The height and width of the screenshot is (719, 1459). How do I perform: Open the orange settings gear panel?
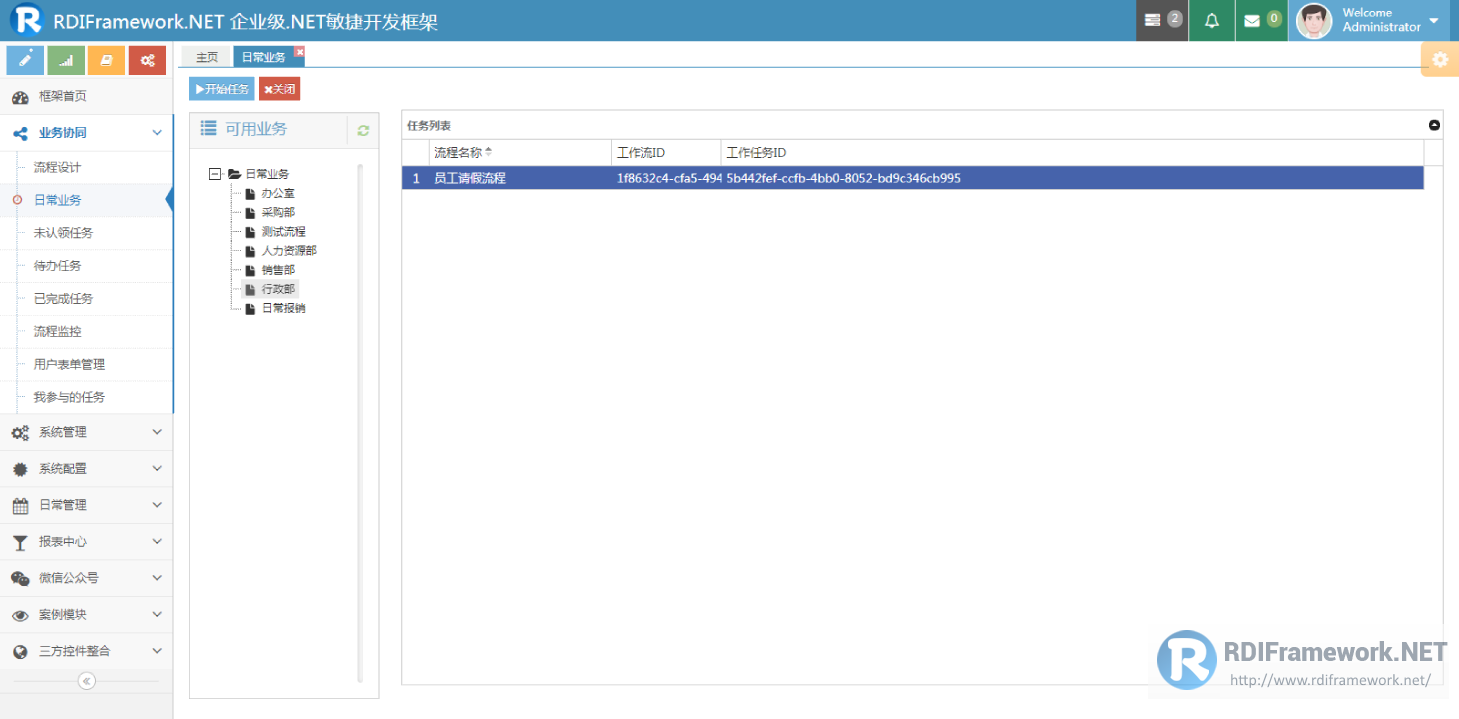click(x=1440, y=60)
